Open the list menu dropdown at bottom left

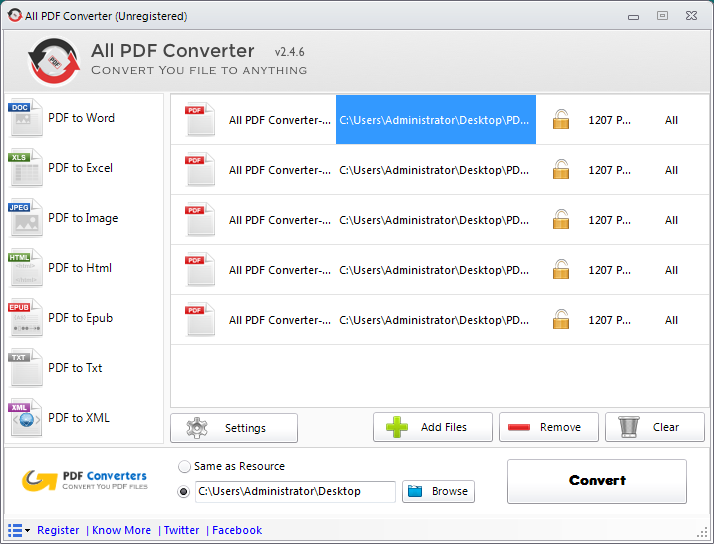pyautogui.click(x=18, y=530)
